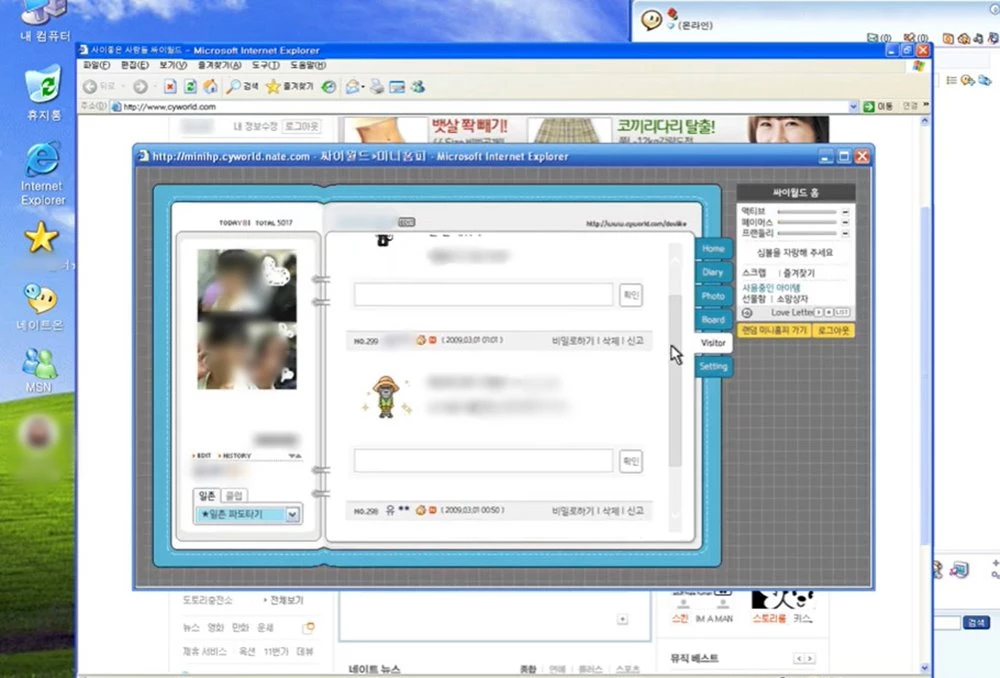Click the green Refresh icon
This screenshot has width=1000, height=678.
point(190,87)
